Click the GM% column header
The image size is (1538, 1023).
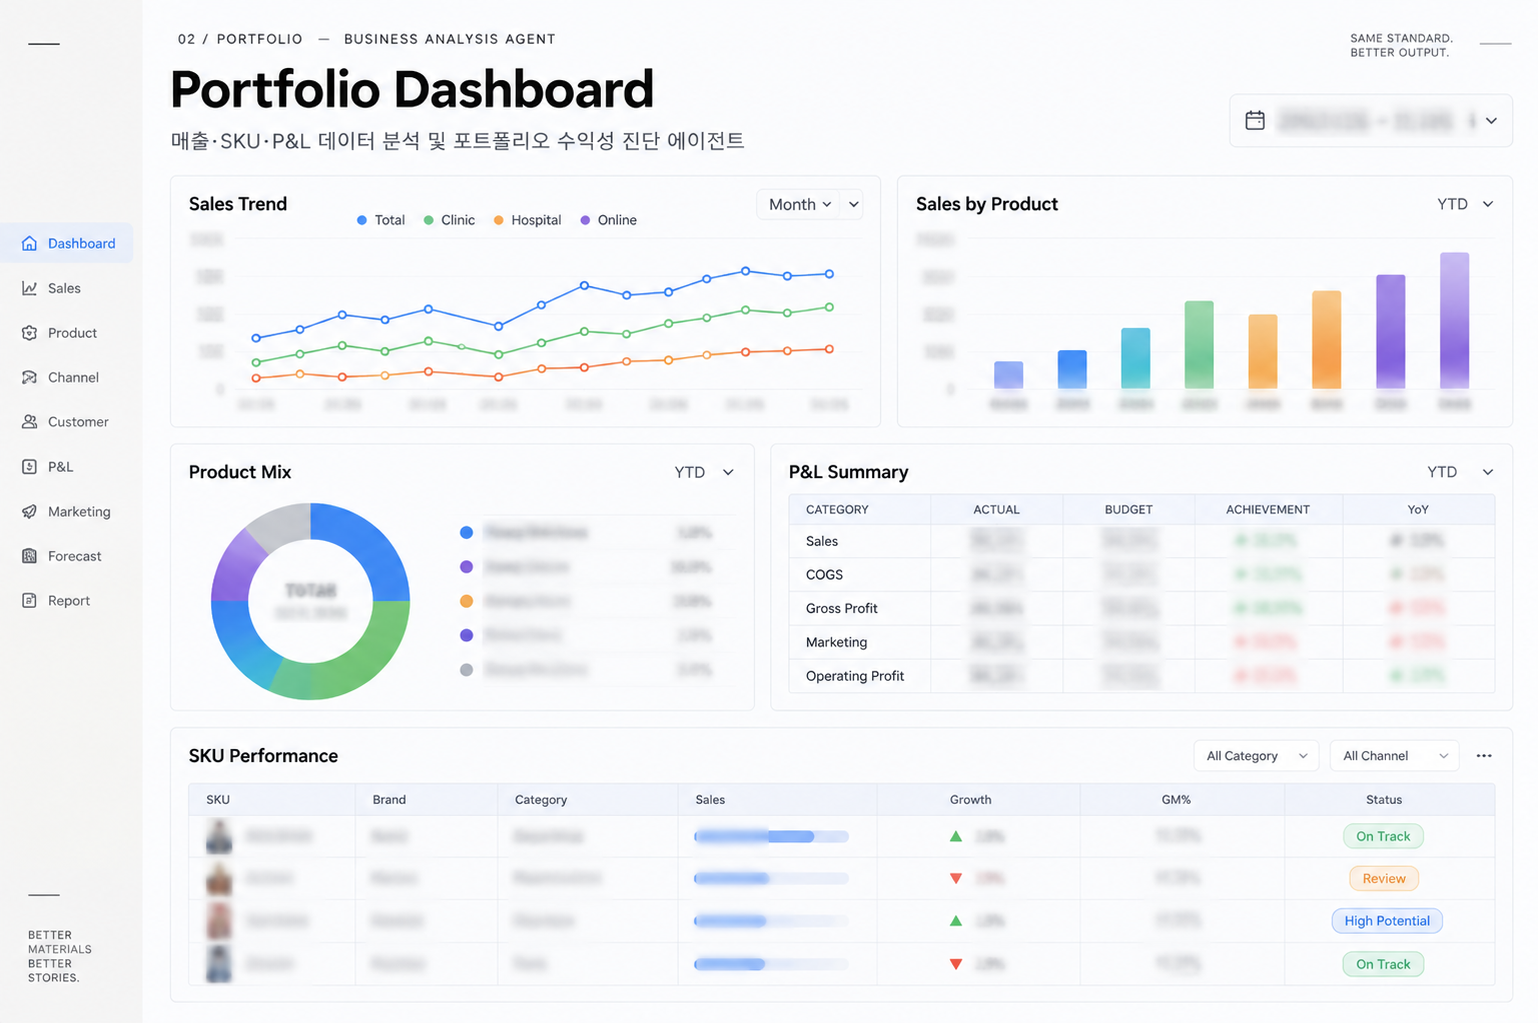pos(1176,800)
